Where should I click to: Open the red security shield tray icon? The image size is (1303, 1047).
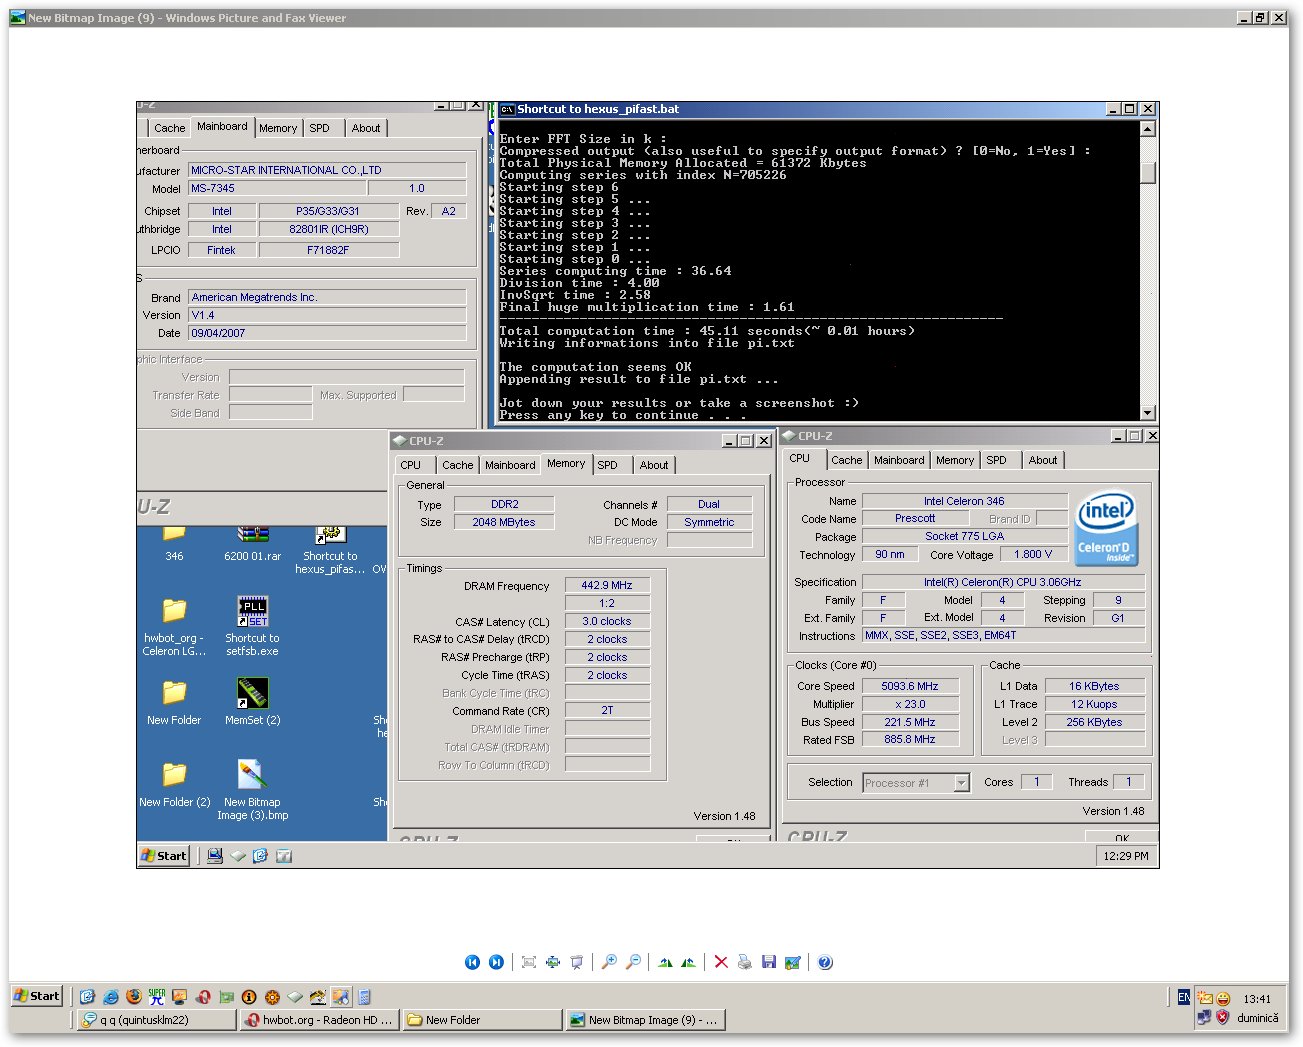tap(1222, 1017)
